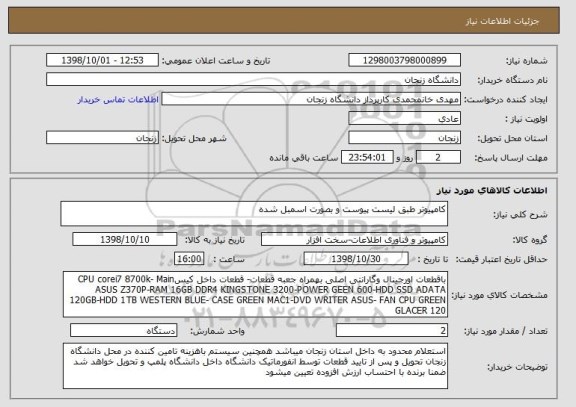Select goods group field کامپیوتر و فناوری اطلاعات

point(354,240)
